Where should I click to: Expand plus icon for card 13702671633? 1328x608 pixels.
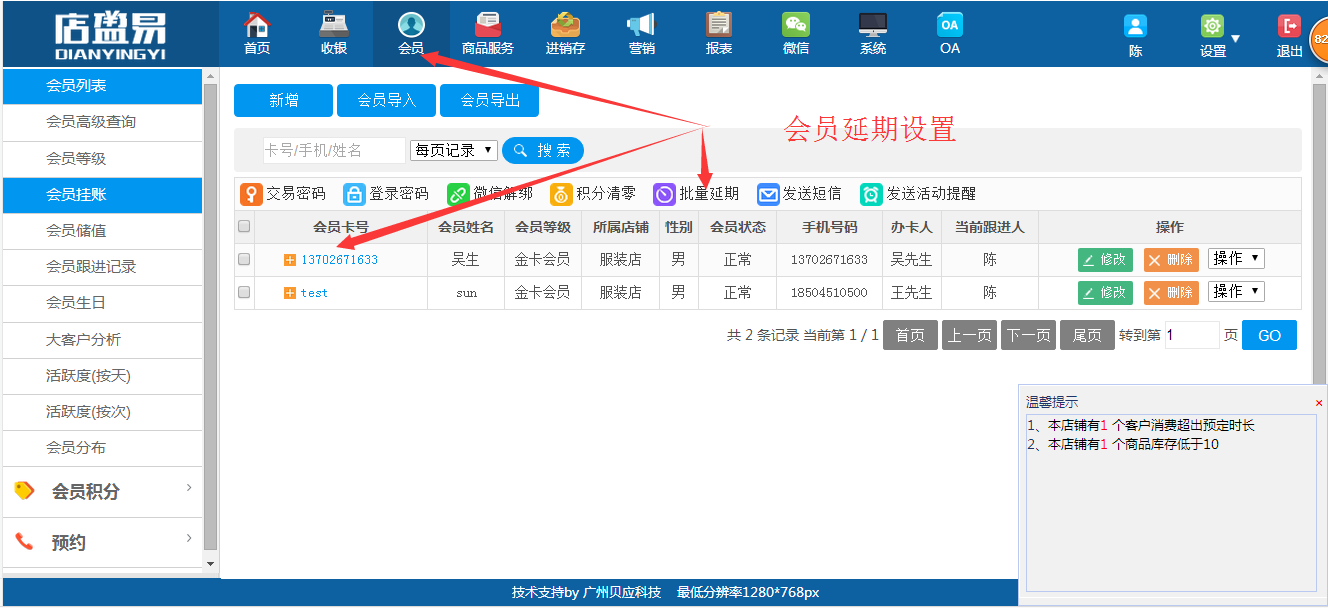coord(290,260)
